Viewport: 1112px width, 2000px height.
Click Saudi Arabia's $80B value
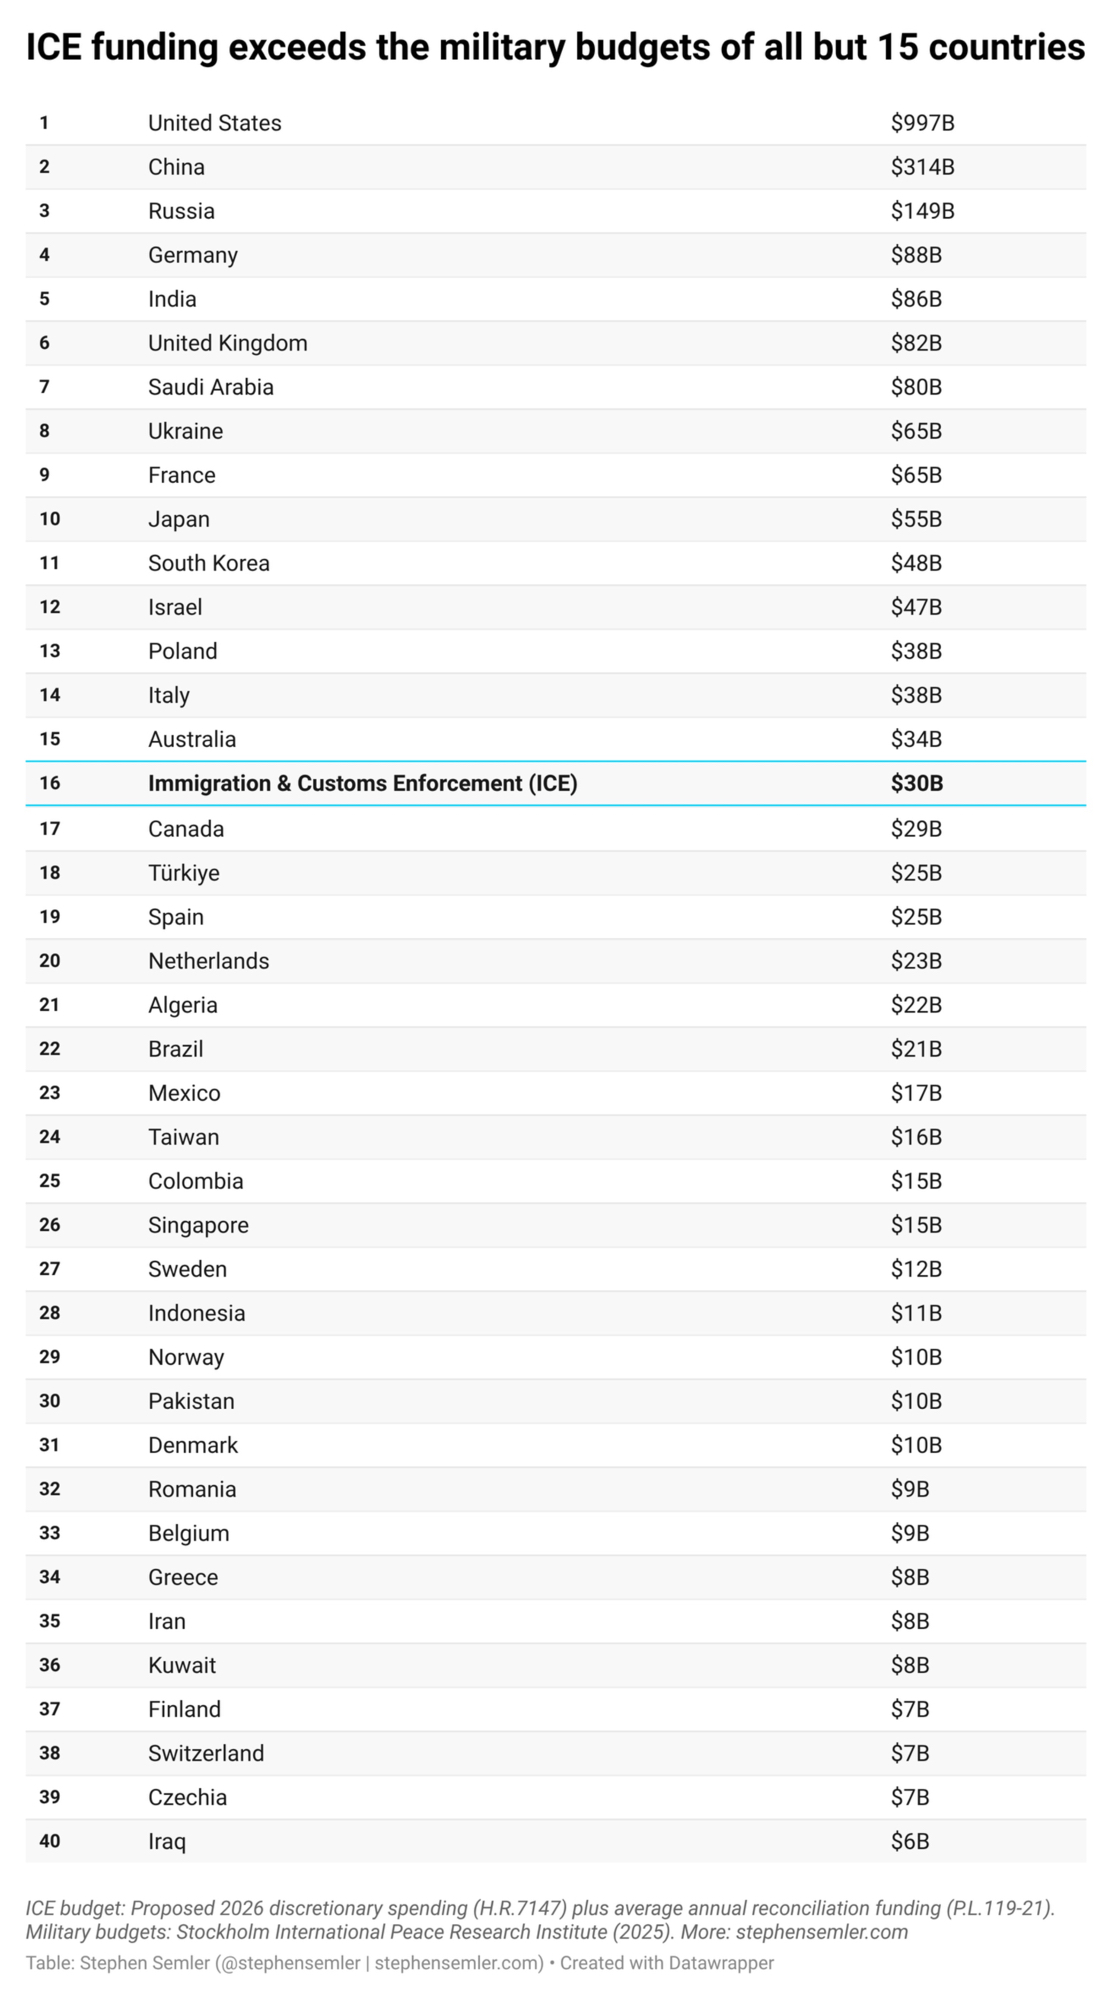coord(916,387)
